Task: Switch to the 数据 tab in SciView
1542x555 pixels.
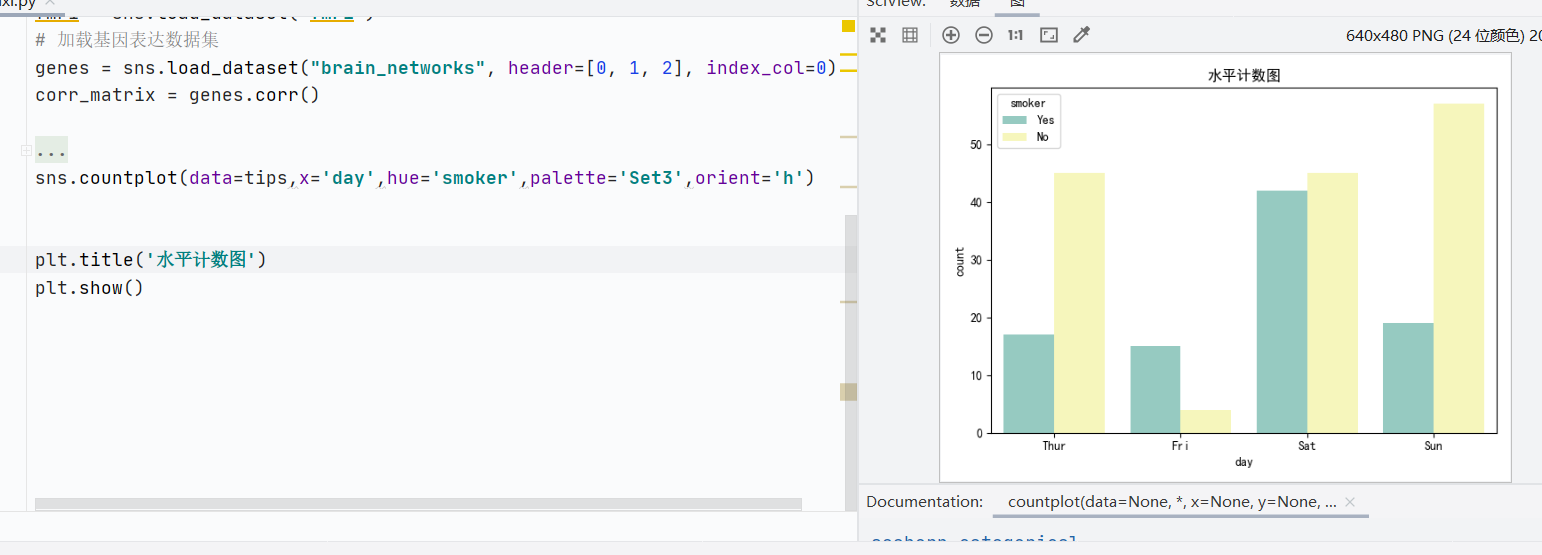Action: (x=964, y=4)
